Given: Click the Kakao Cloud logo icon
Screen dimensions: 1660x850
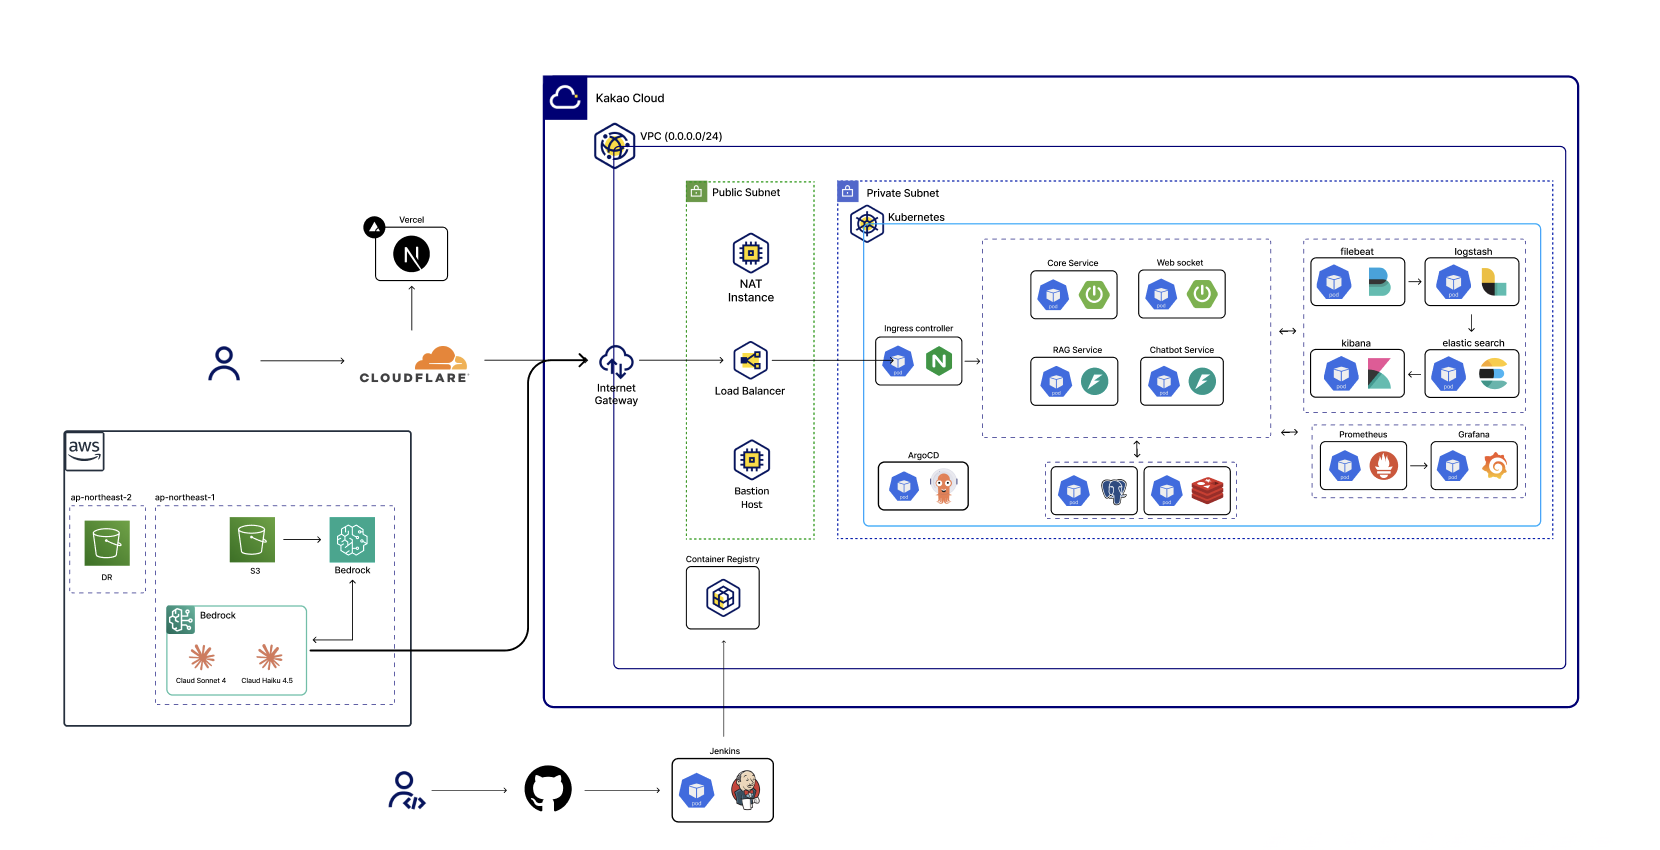Looking at the screenshot, I should coord(565,98).
